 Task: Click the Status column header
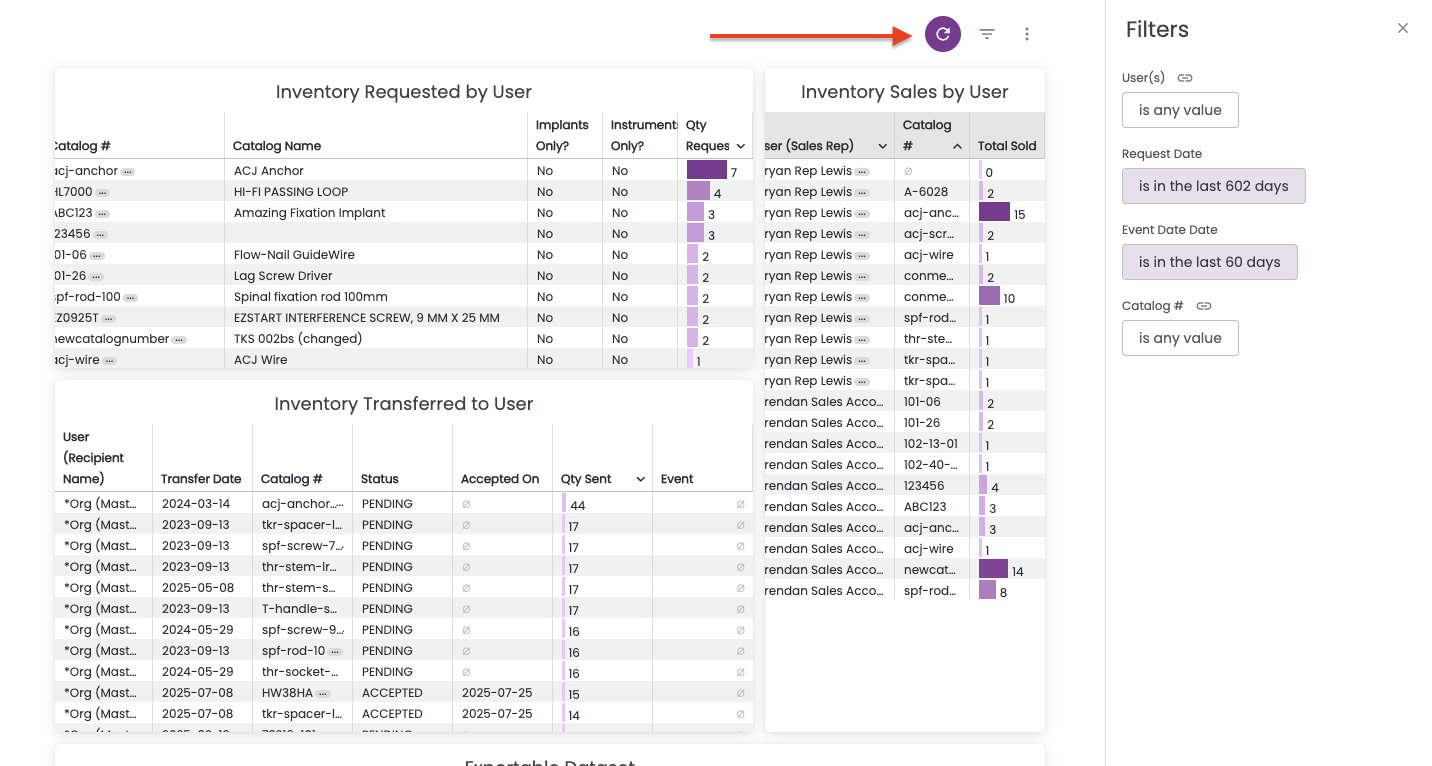(x=379, y=479)
